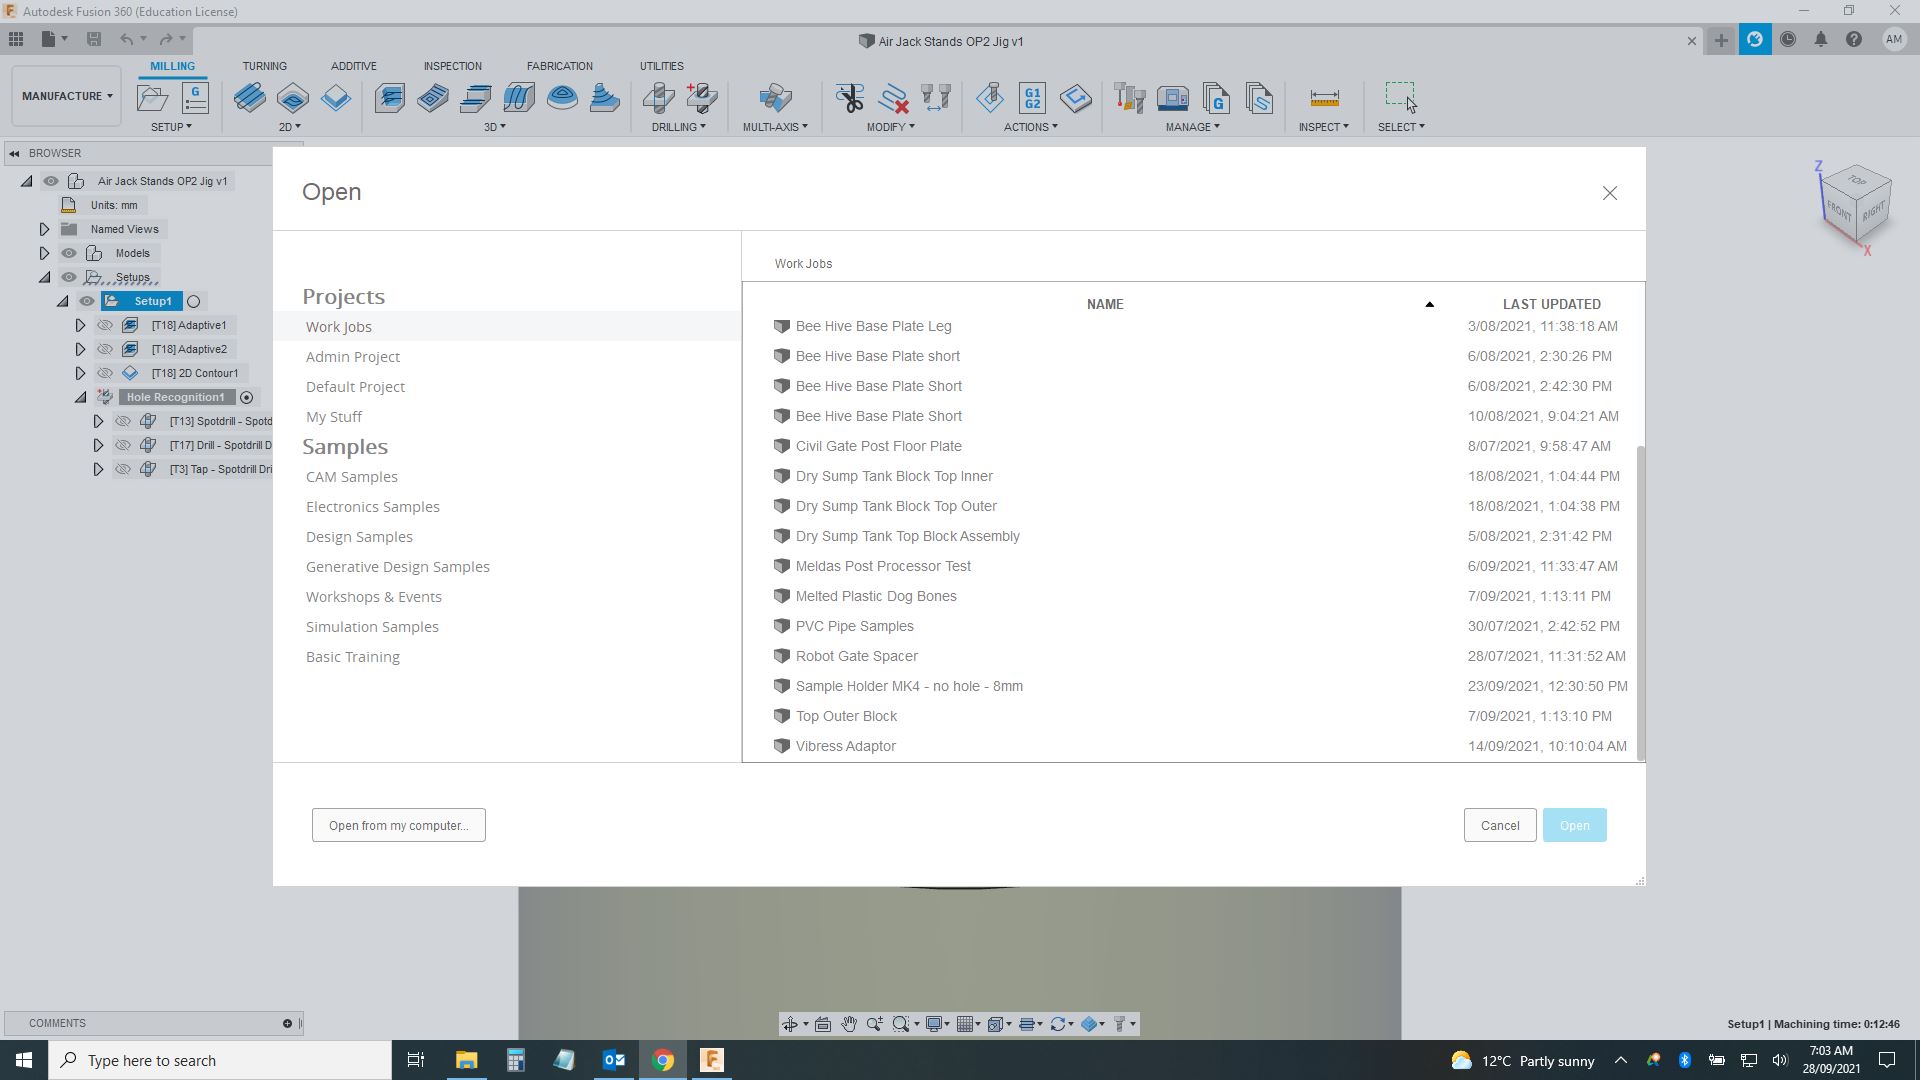This screenshot has width=1920, height=1080.
Task: Open the MANUFACTURE workspace dropdown
Action: tap(66, 96)
